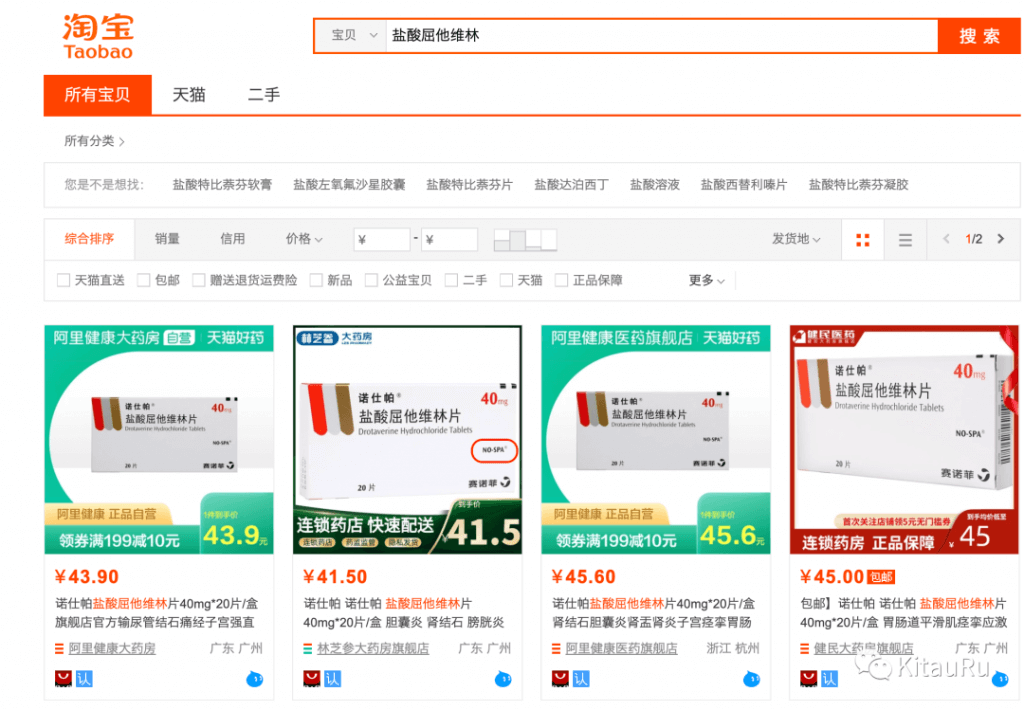Click the minimum price input box
Screen dimensions: 1024x710
click(x=382, y=240)
